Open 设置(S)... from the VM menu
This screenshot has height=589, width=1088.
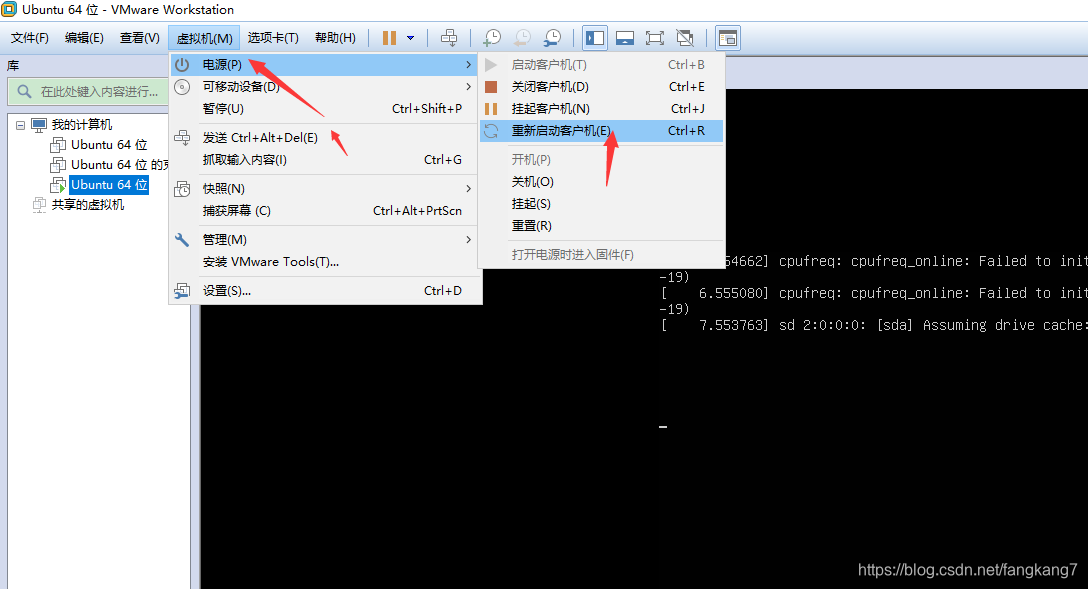[x=324, y=291]
